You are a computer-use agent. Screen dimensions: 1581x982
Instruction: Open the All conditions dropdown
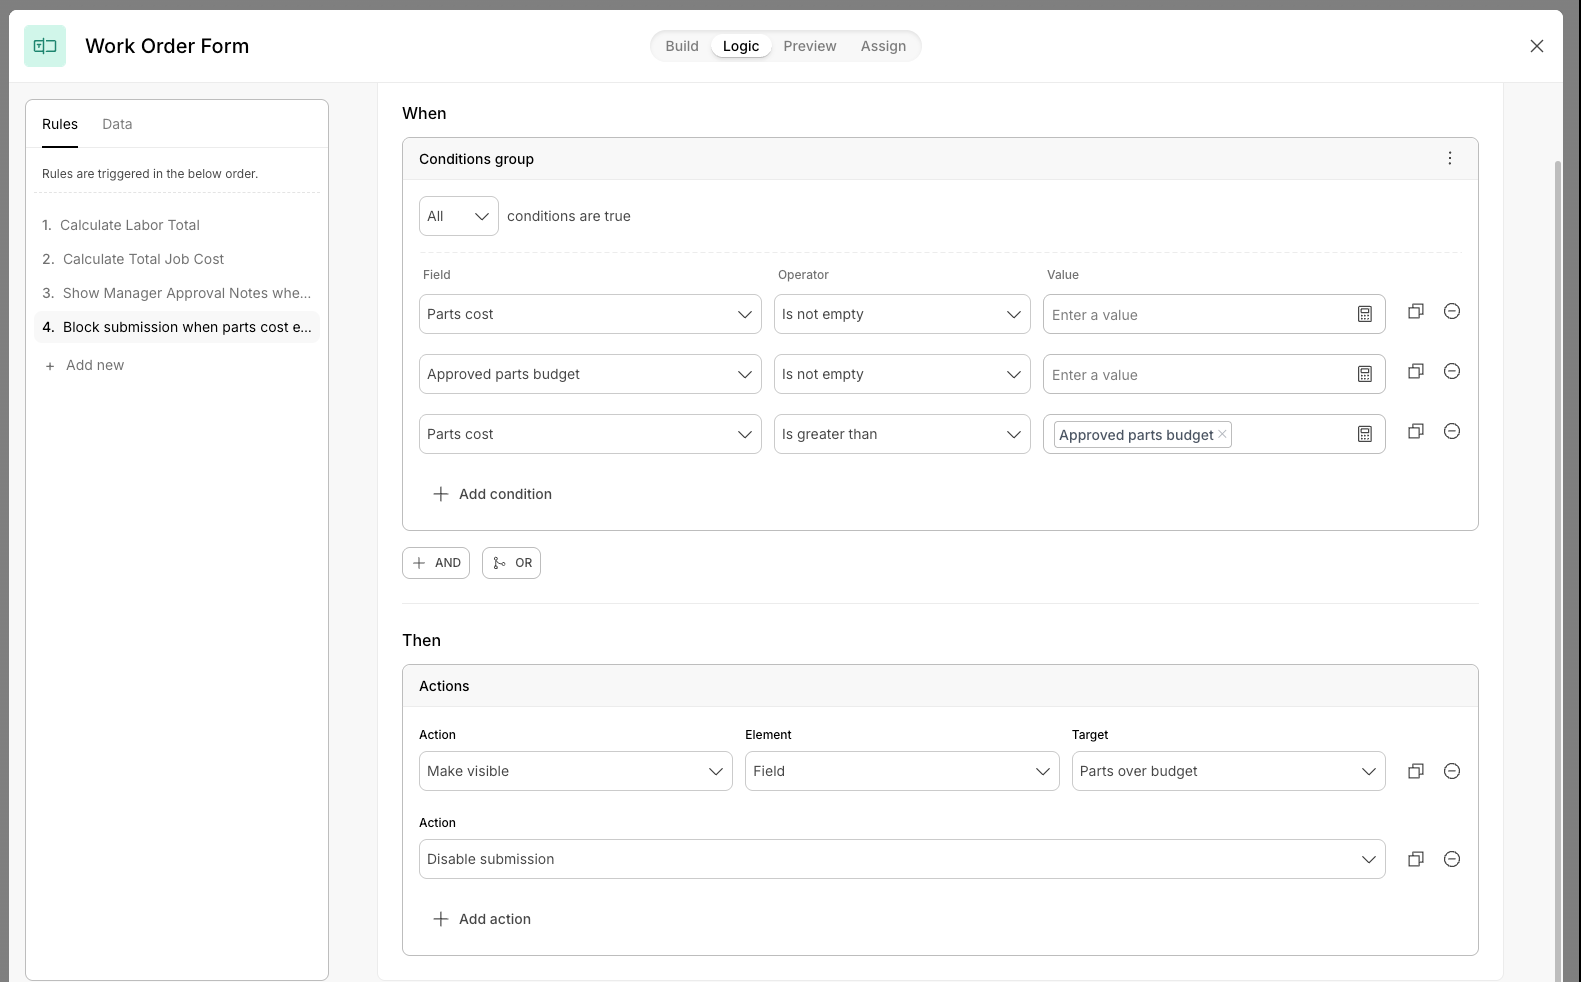459,216
